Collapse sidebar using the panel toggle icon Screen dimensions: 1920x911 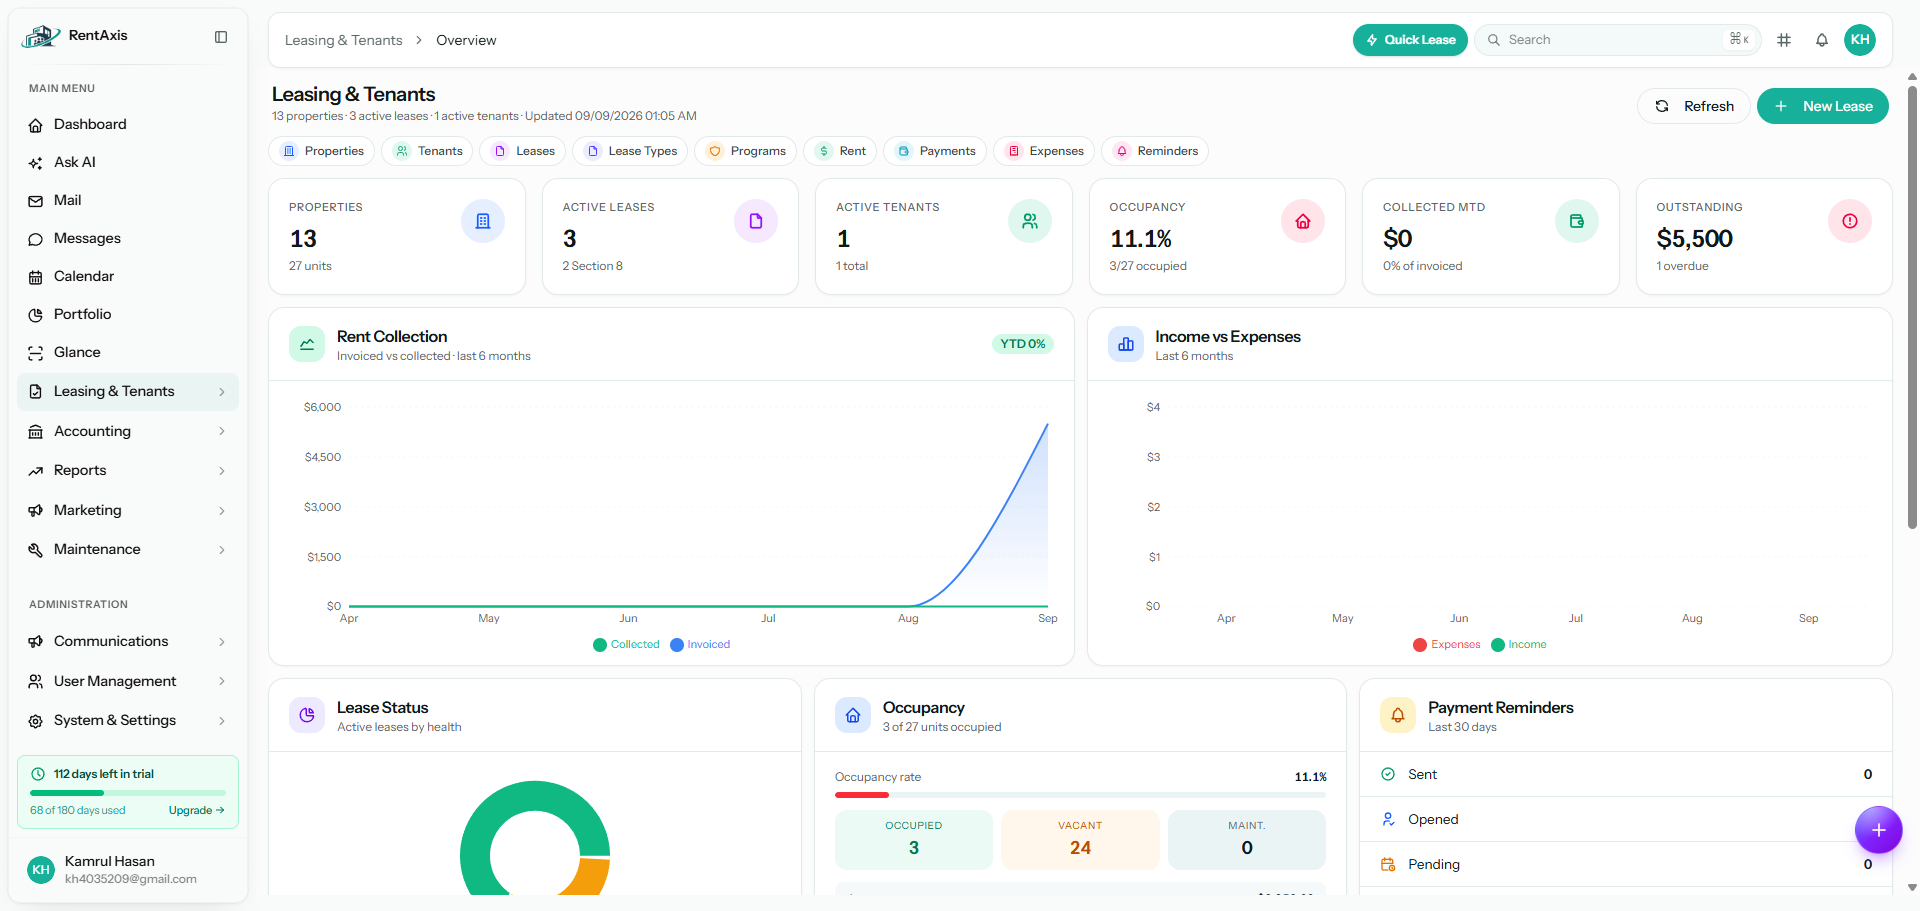tap(221, 37)
